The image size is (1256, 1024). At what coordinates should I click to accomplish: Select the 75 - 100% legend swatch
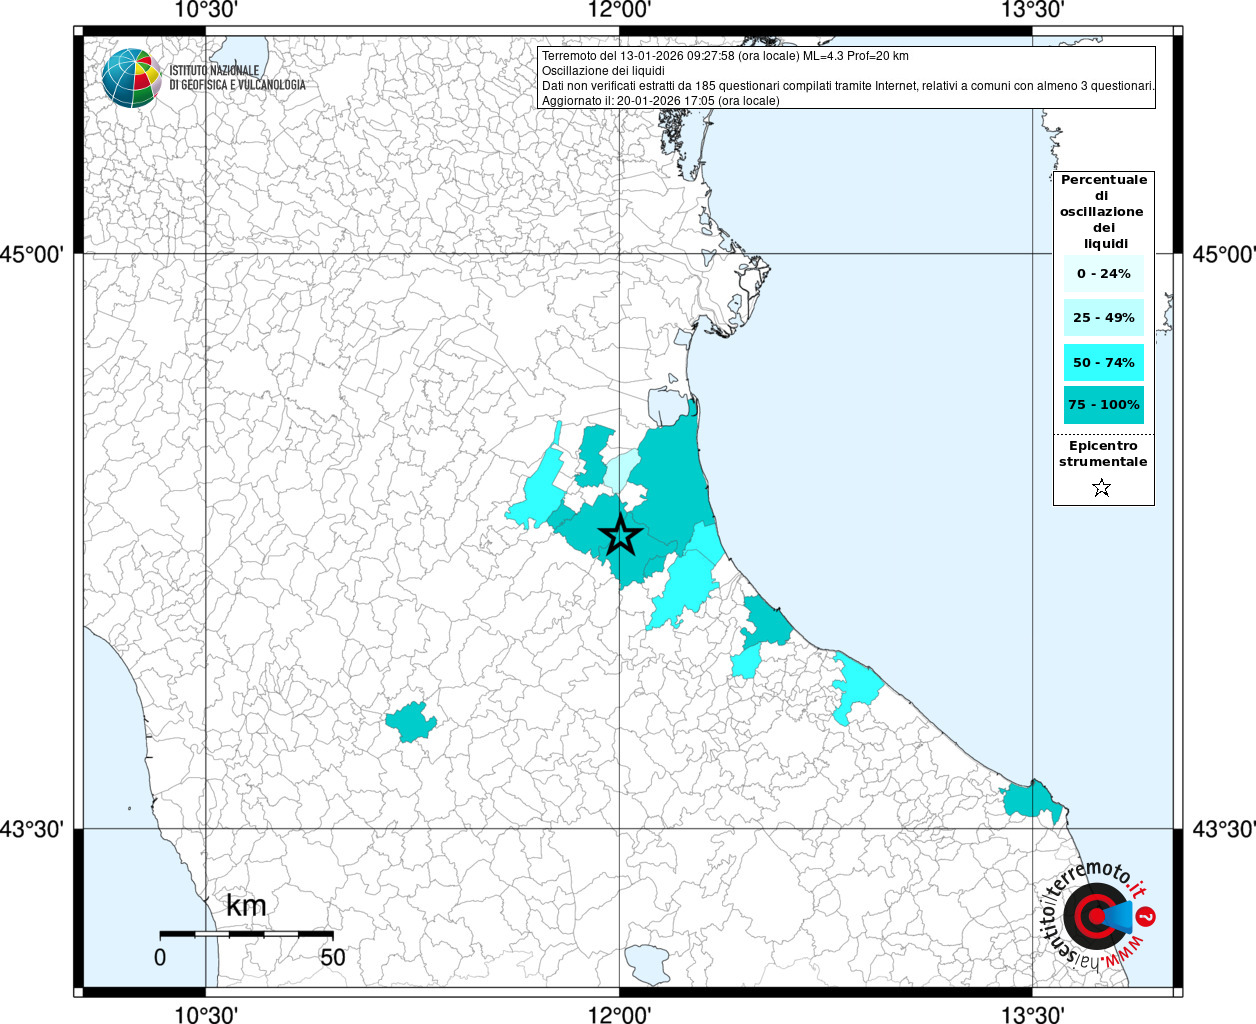(1103, 405)
